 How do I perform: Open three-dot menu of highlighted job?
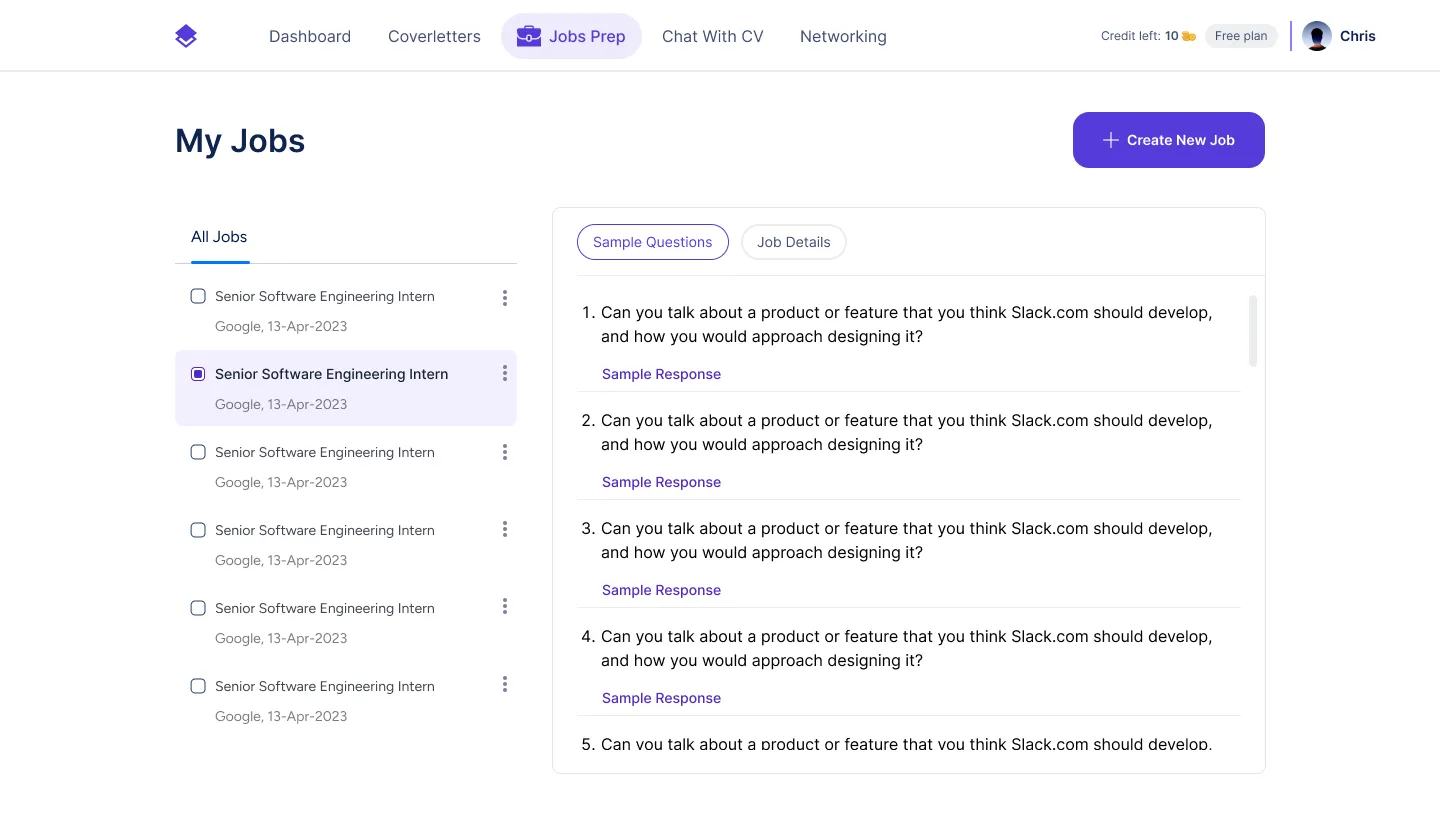505,373
